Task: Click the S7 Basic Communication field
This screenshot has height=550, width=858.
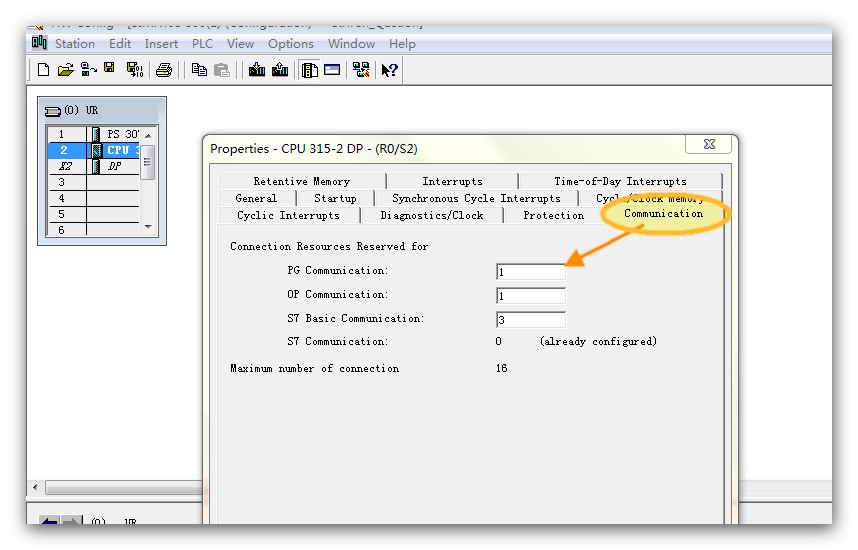Action: (x=530, y=320)
